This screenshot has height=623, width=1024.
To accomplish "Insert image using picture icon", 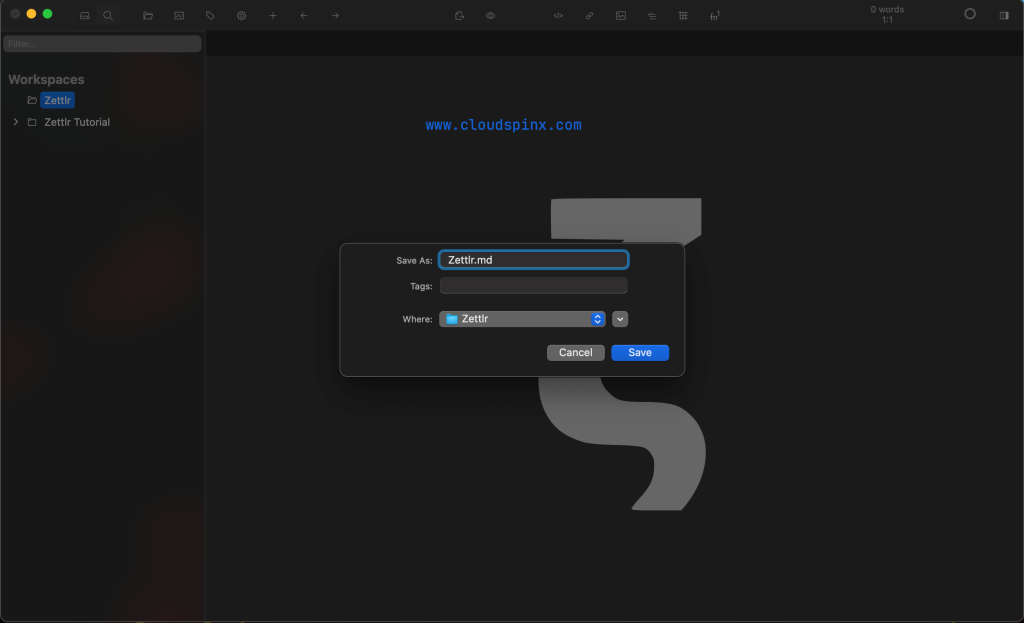I will click(621, 16).
